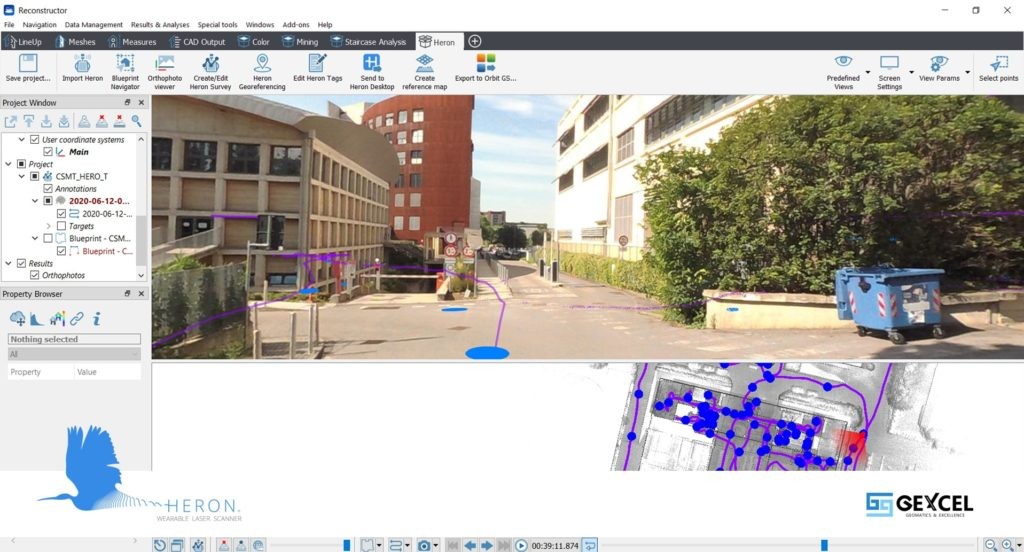Screen dimensions: 1024x552
Task: Activate the Select points tool
Action: pos(998,63)
